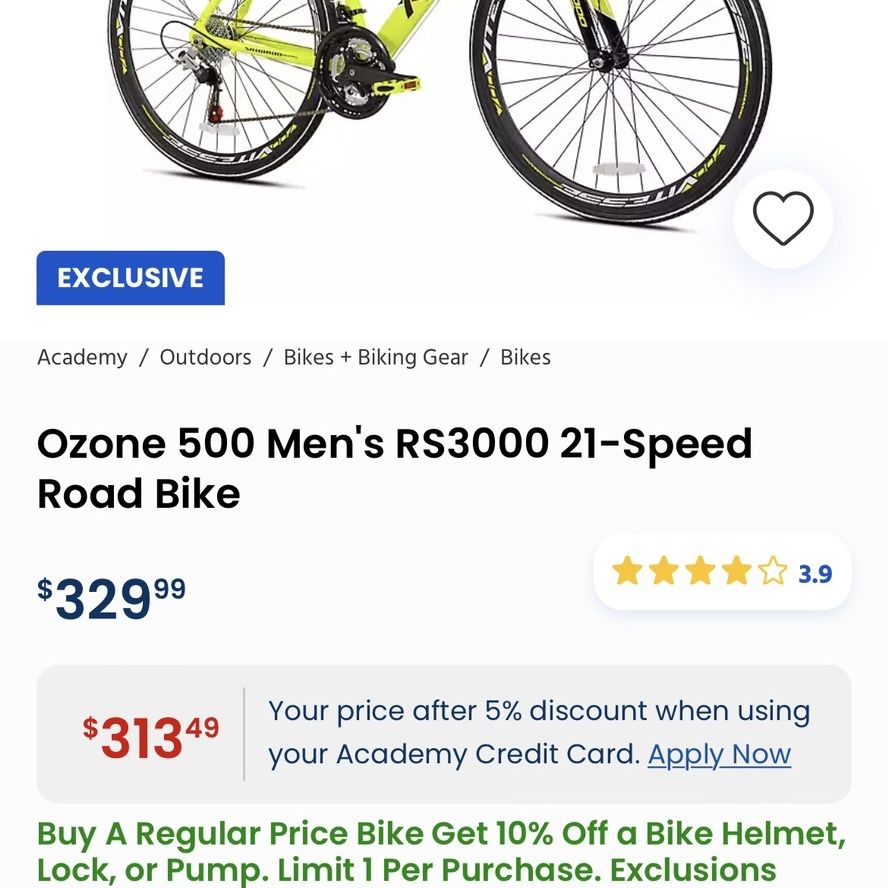Viewport: 888px width, 888px height.
Task: Click the Apply Now link
Action: tap(719, 754)
